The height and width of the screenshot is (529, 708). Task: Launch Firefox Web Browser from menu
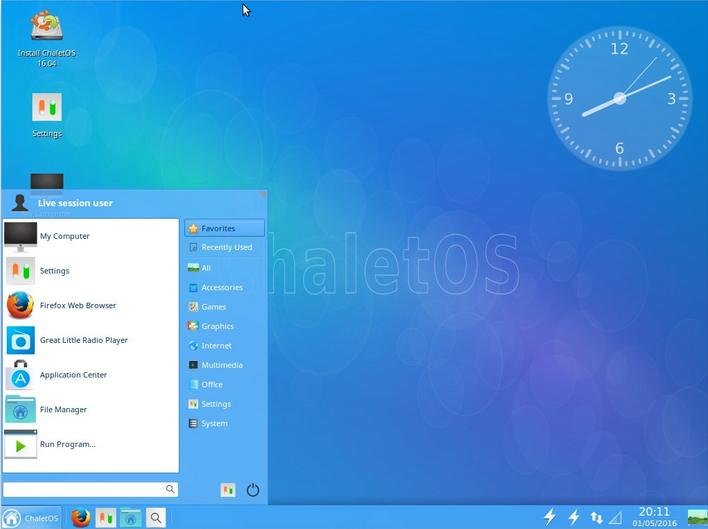91,306
